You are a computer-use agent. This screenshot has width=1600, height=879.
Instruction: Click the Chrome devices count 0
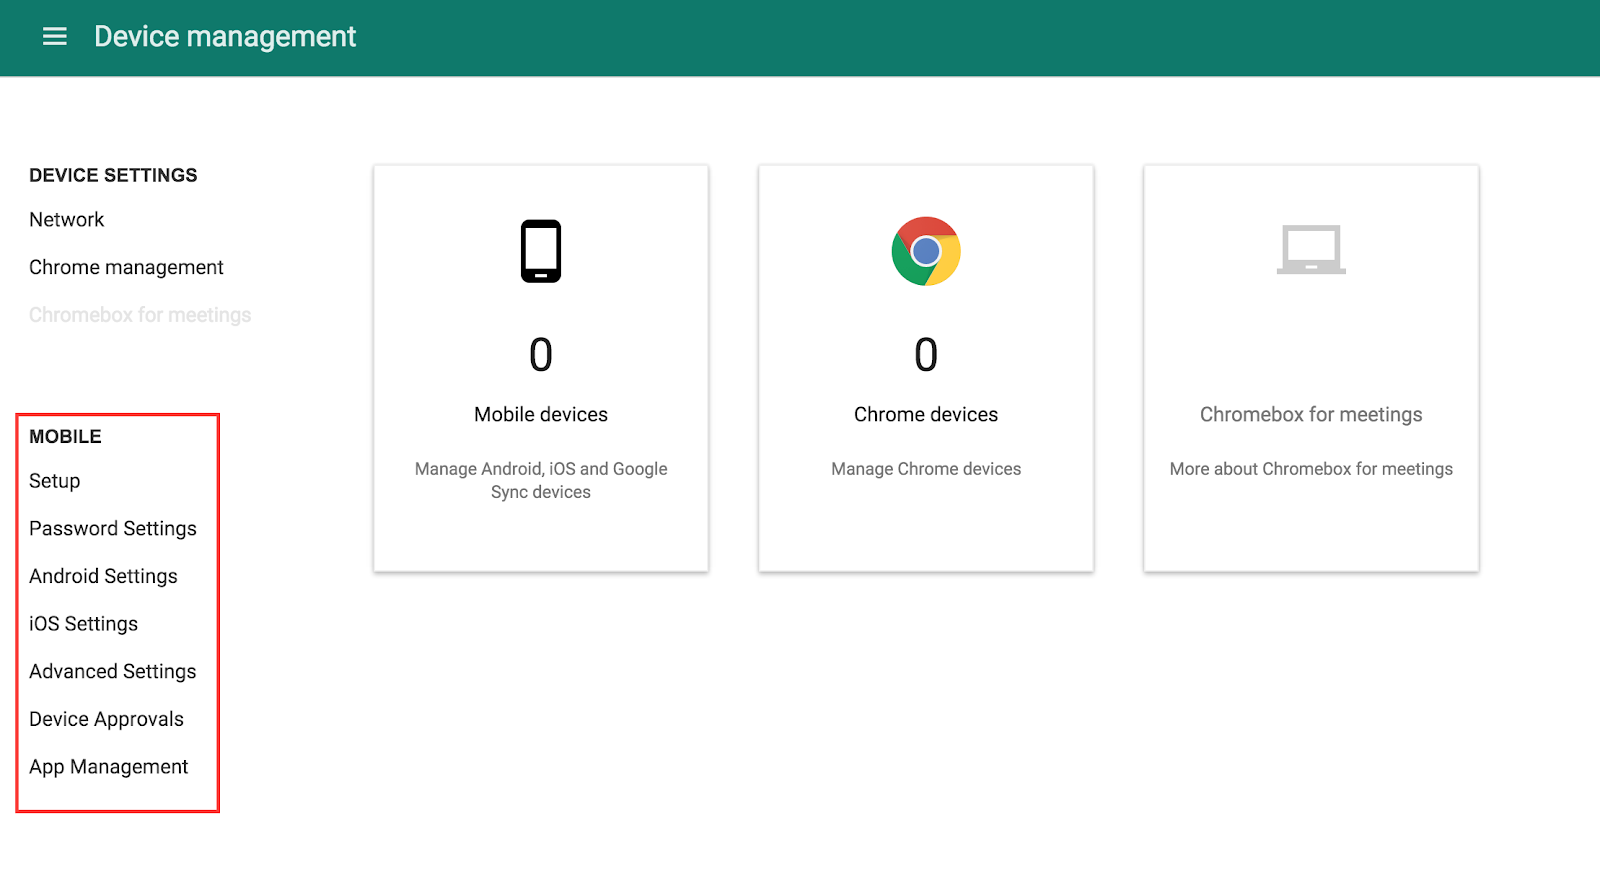(926, 355)
